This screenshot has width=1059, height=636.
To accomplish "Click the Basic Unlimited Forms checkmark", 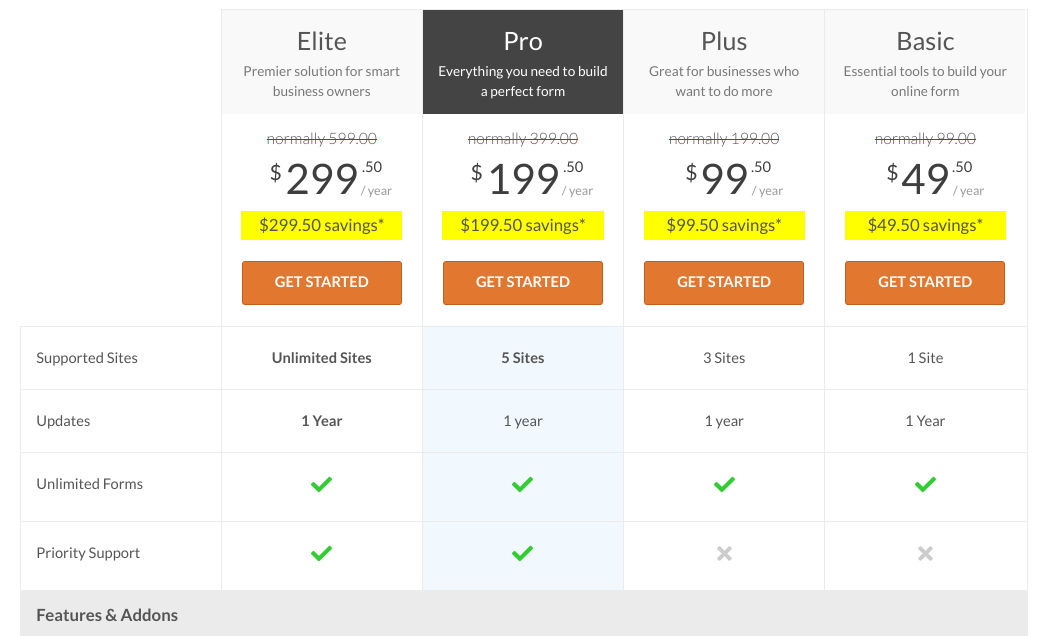I will (x=925, y=484).
